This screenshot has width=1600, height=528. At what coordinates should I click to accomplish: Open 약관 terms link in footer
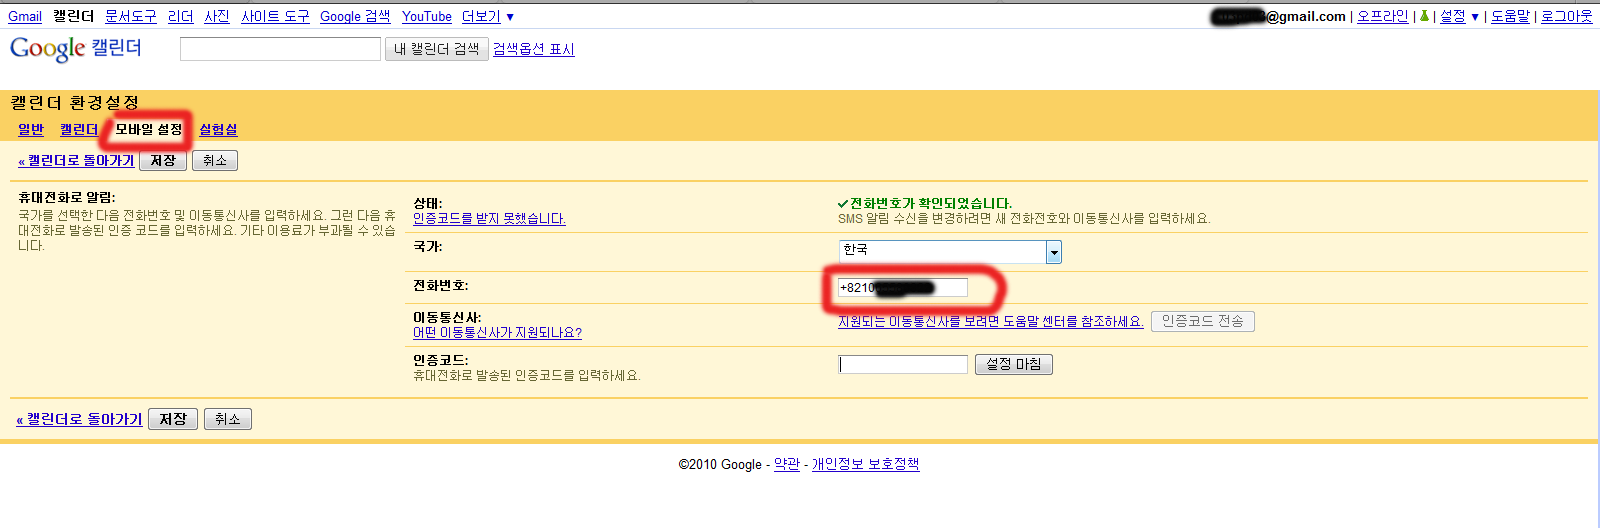tap(787, 464)
